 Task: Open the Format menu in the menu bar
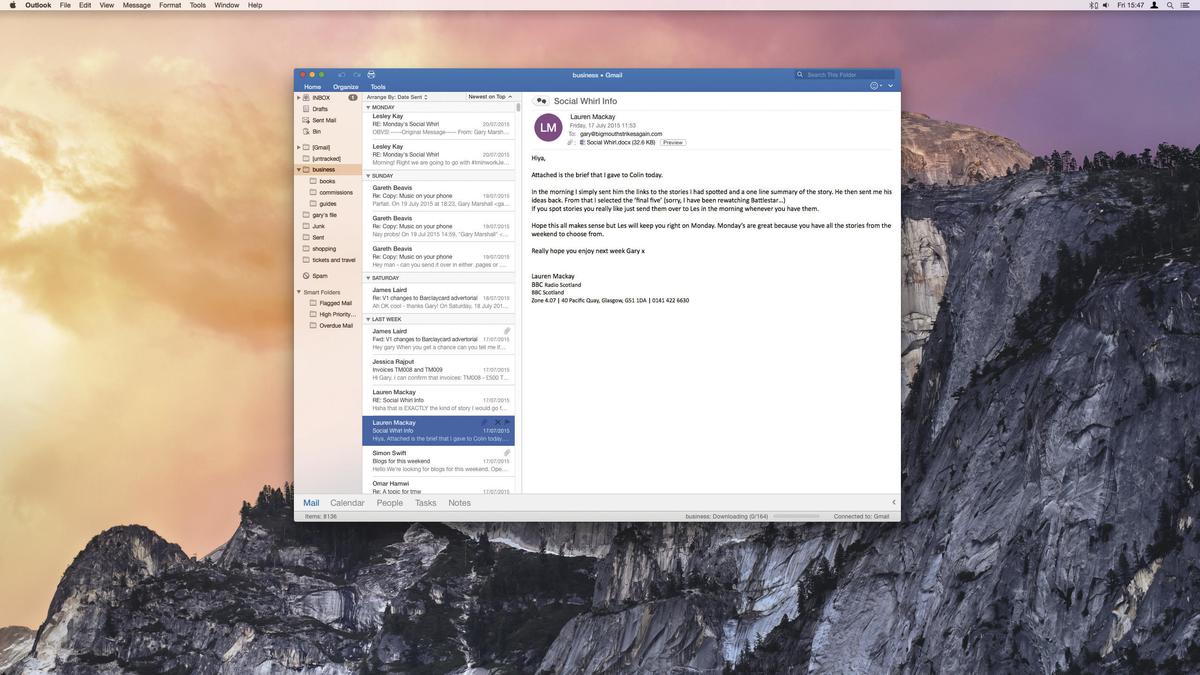(x=170, y=5)
